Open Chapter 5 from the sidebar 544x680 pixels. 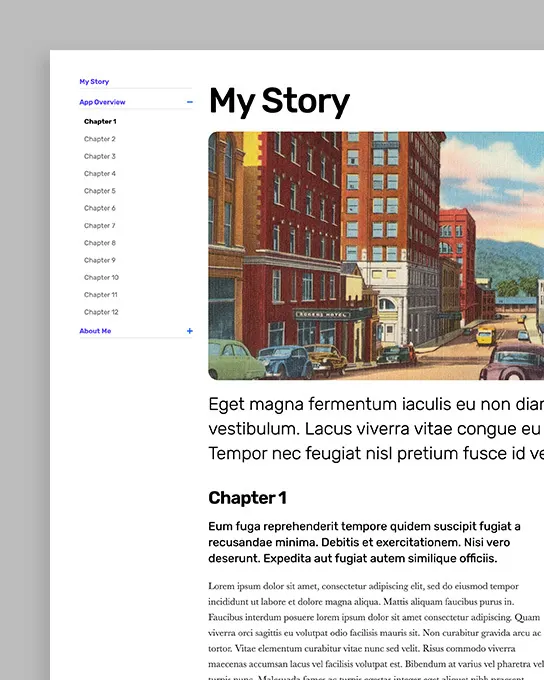point(100,191)
